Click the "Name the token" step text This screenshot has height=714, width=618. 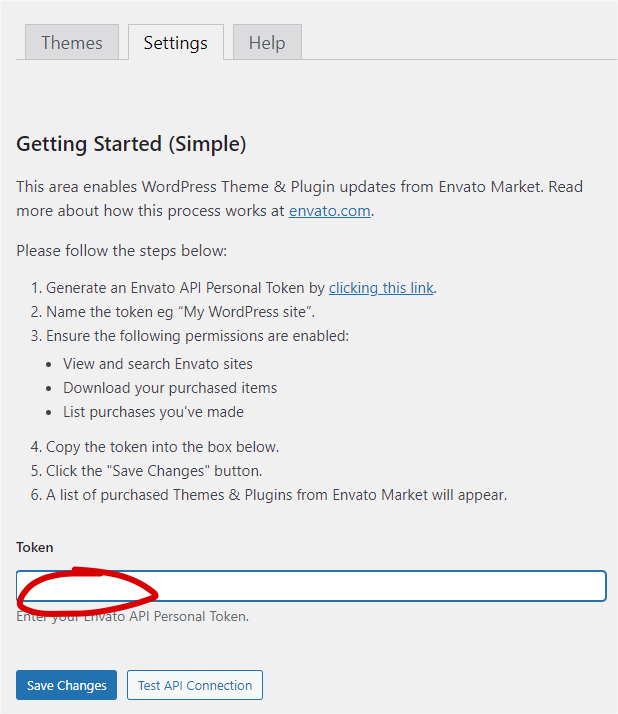180,312
